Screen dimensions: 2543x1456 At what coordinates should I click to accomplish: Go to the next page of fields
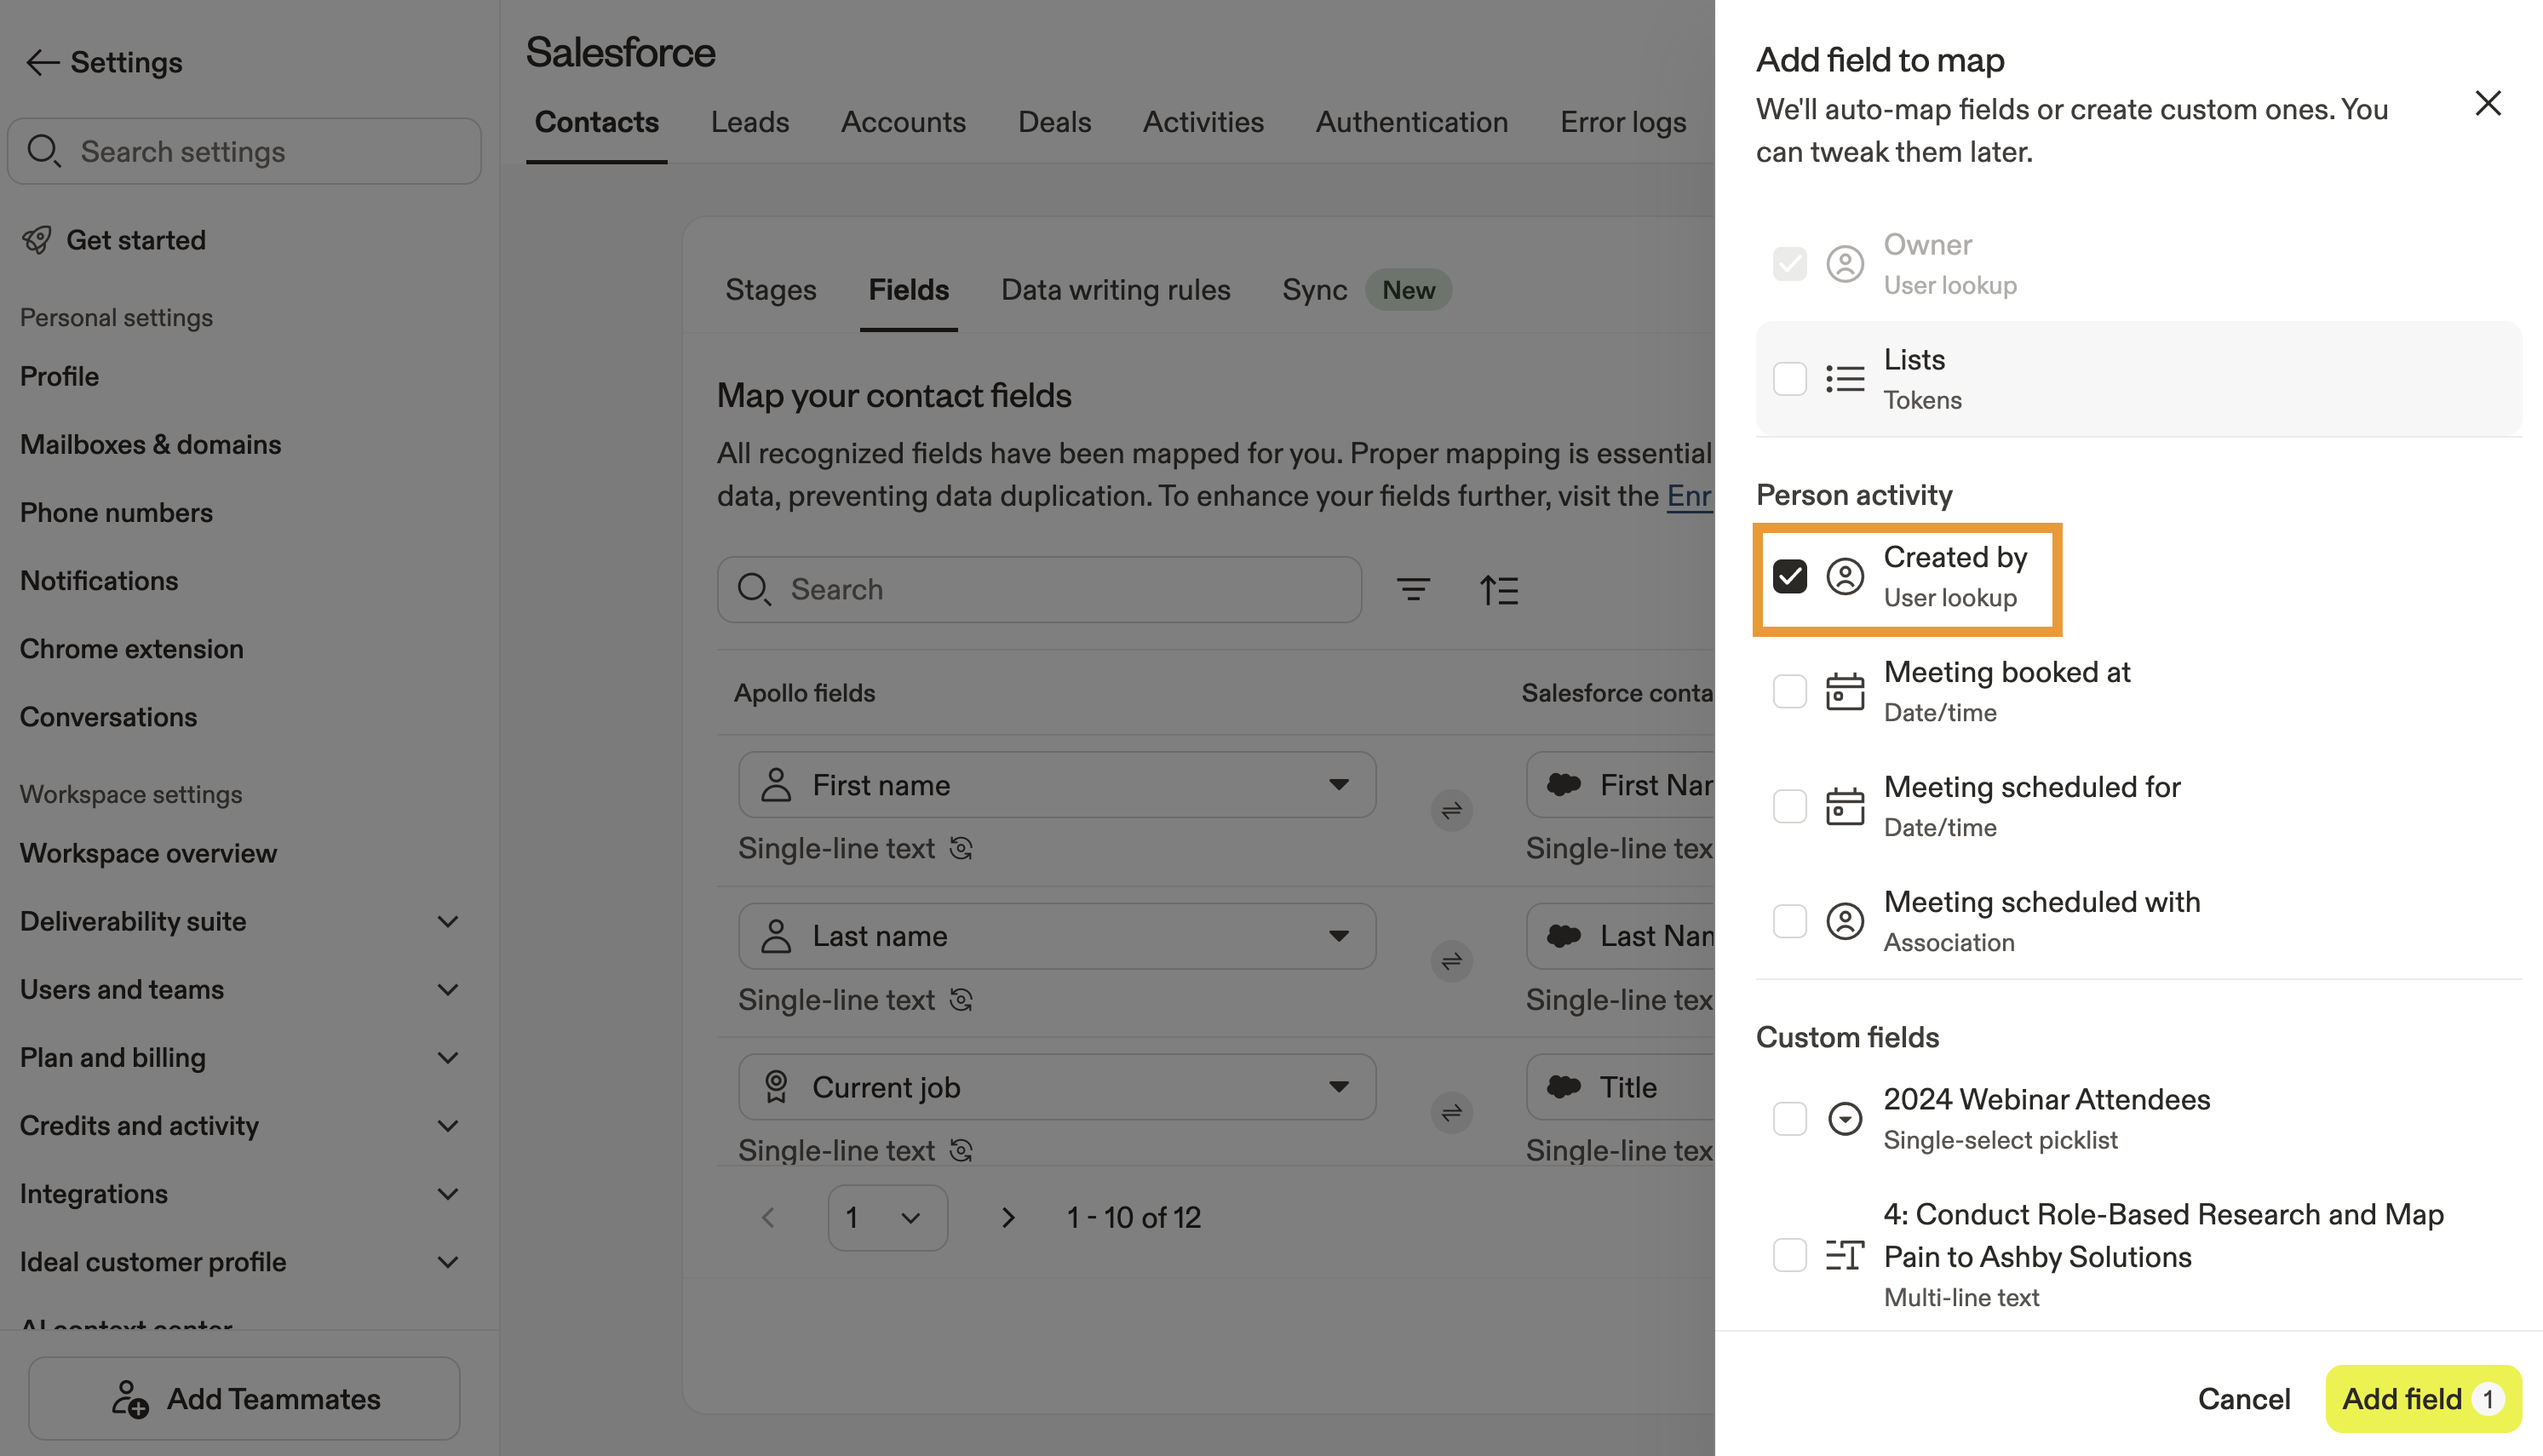coord(1008,1217)
